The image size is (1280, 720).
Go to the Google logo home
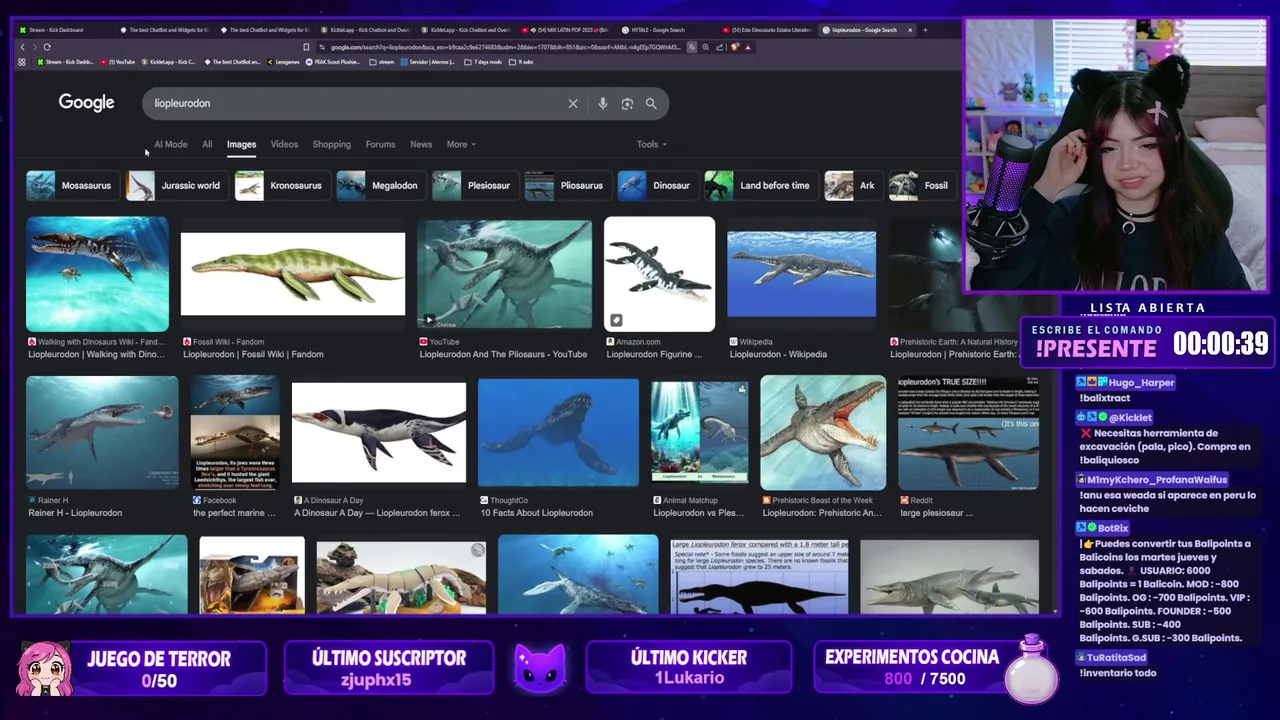tap(86, 102)
